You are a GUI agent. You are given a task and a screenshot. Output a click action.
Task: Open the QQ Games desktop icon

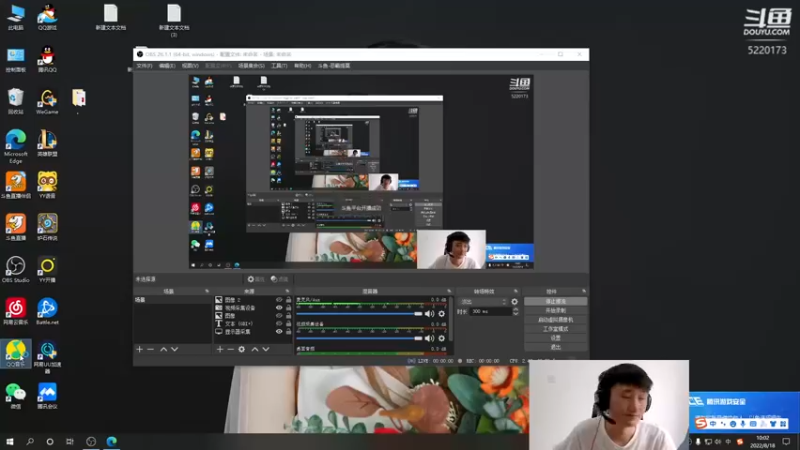tap(47, 17)
